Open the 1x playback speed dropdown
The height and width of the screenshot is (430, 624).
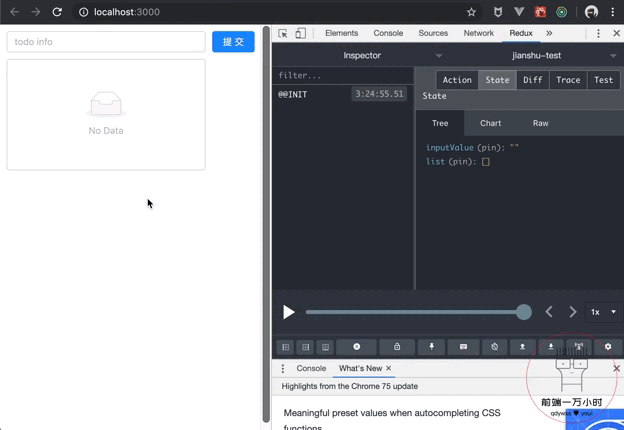click(603, 312)
